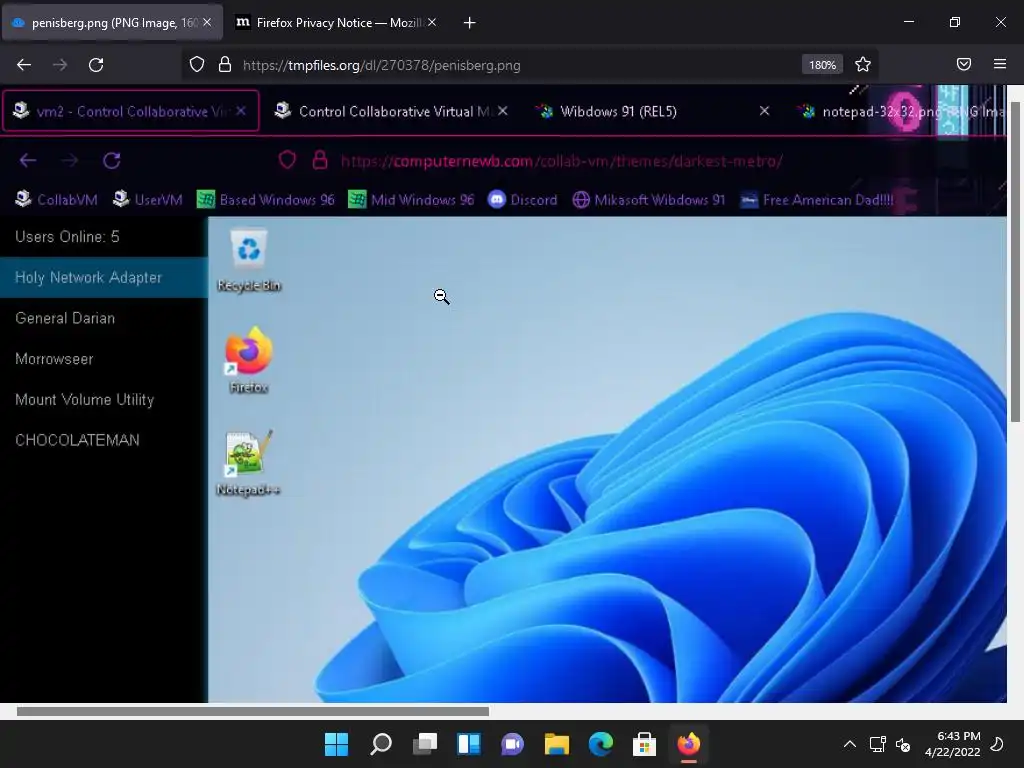
Task: Click the network tray icon
Action: (878, 744)
